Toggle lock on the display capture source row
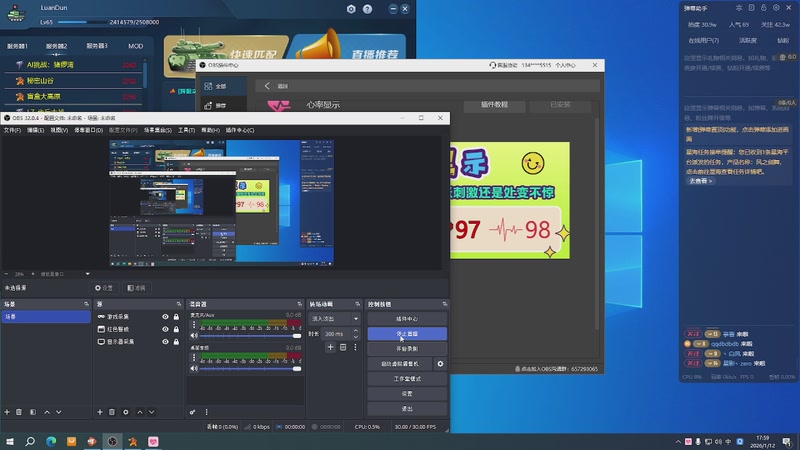This screenshot has width=800, height=450. [176, 342]
